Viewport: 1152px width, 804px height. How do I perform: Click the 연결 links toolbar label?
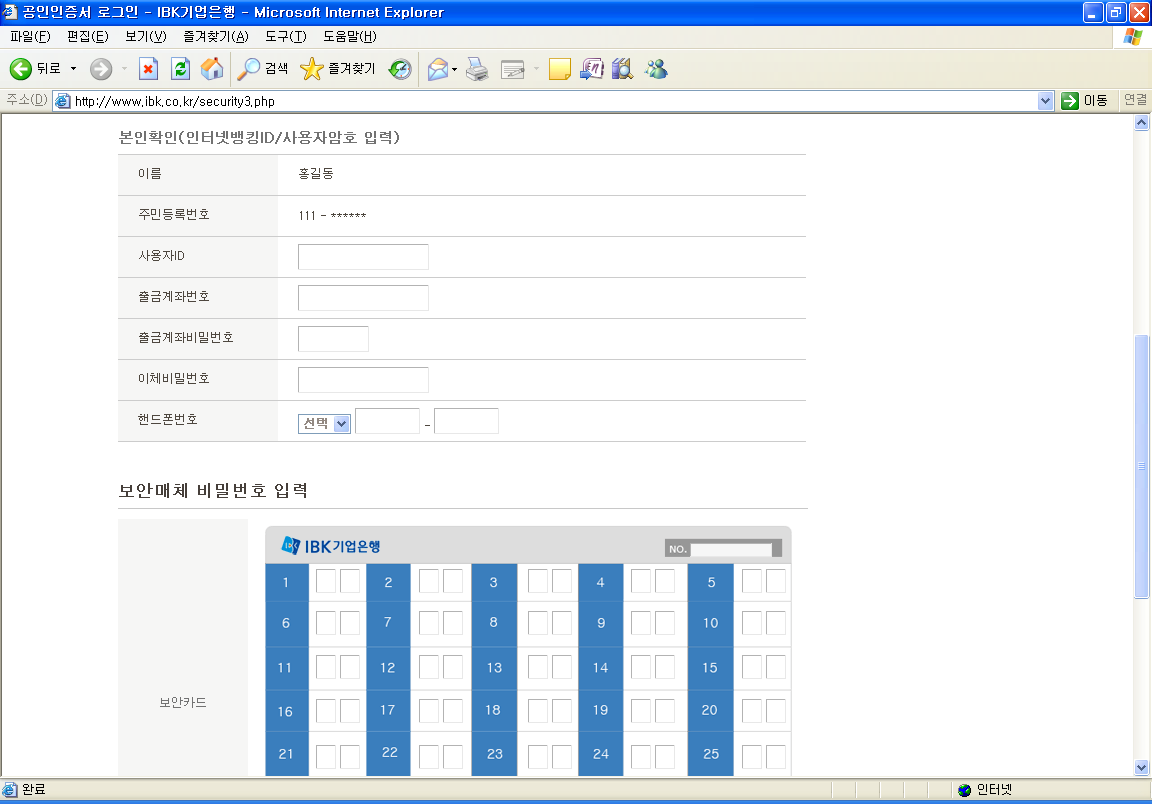pos(1135,100)
